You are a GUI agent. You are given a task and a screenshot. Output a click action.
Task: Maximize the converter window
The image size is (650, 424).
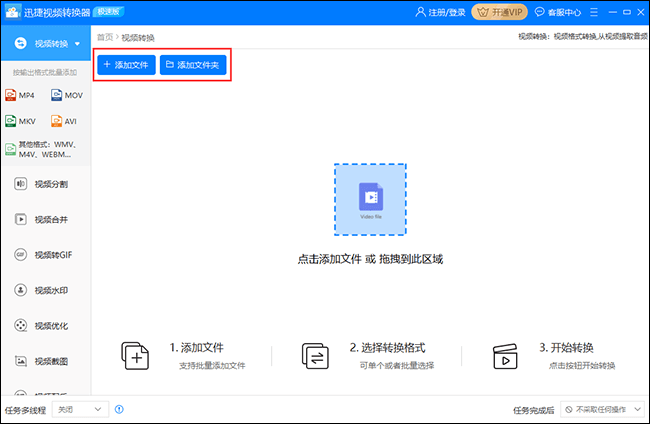(627, 12)
